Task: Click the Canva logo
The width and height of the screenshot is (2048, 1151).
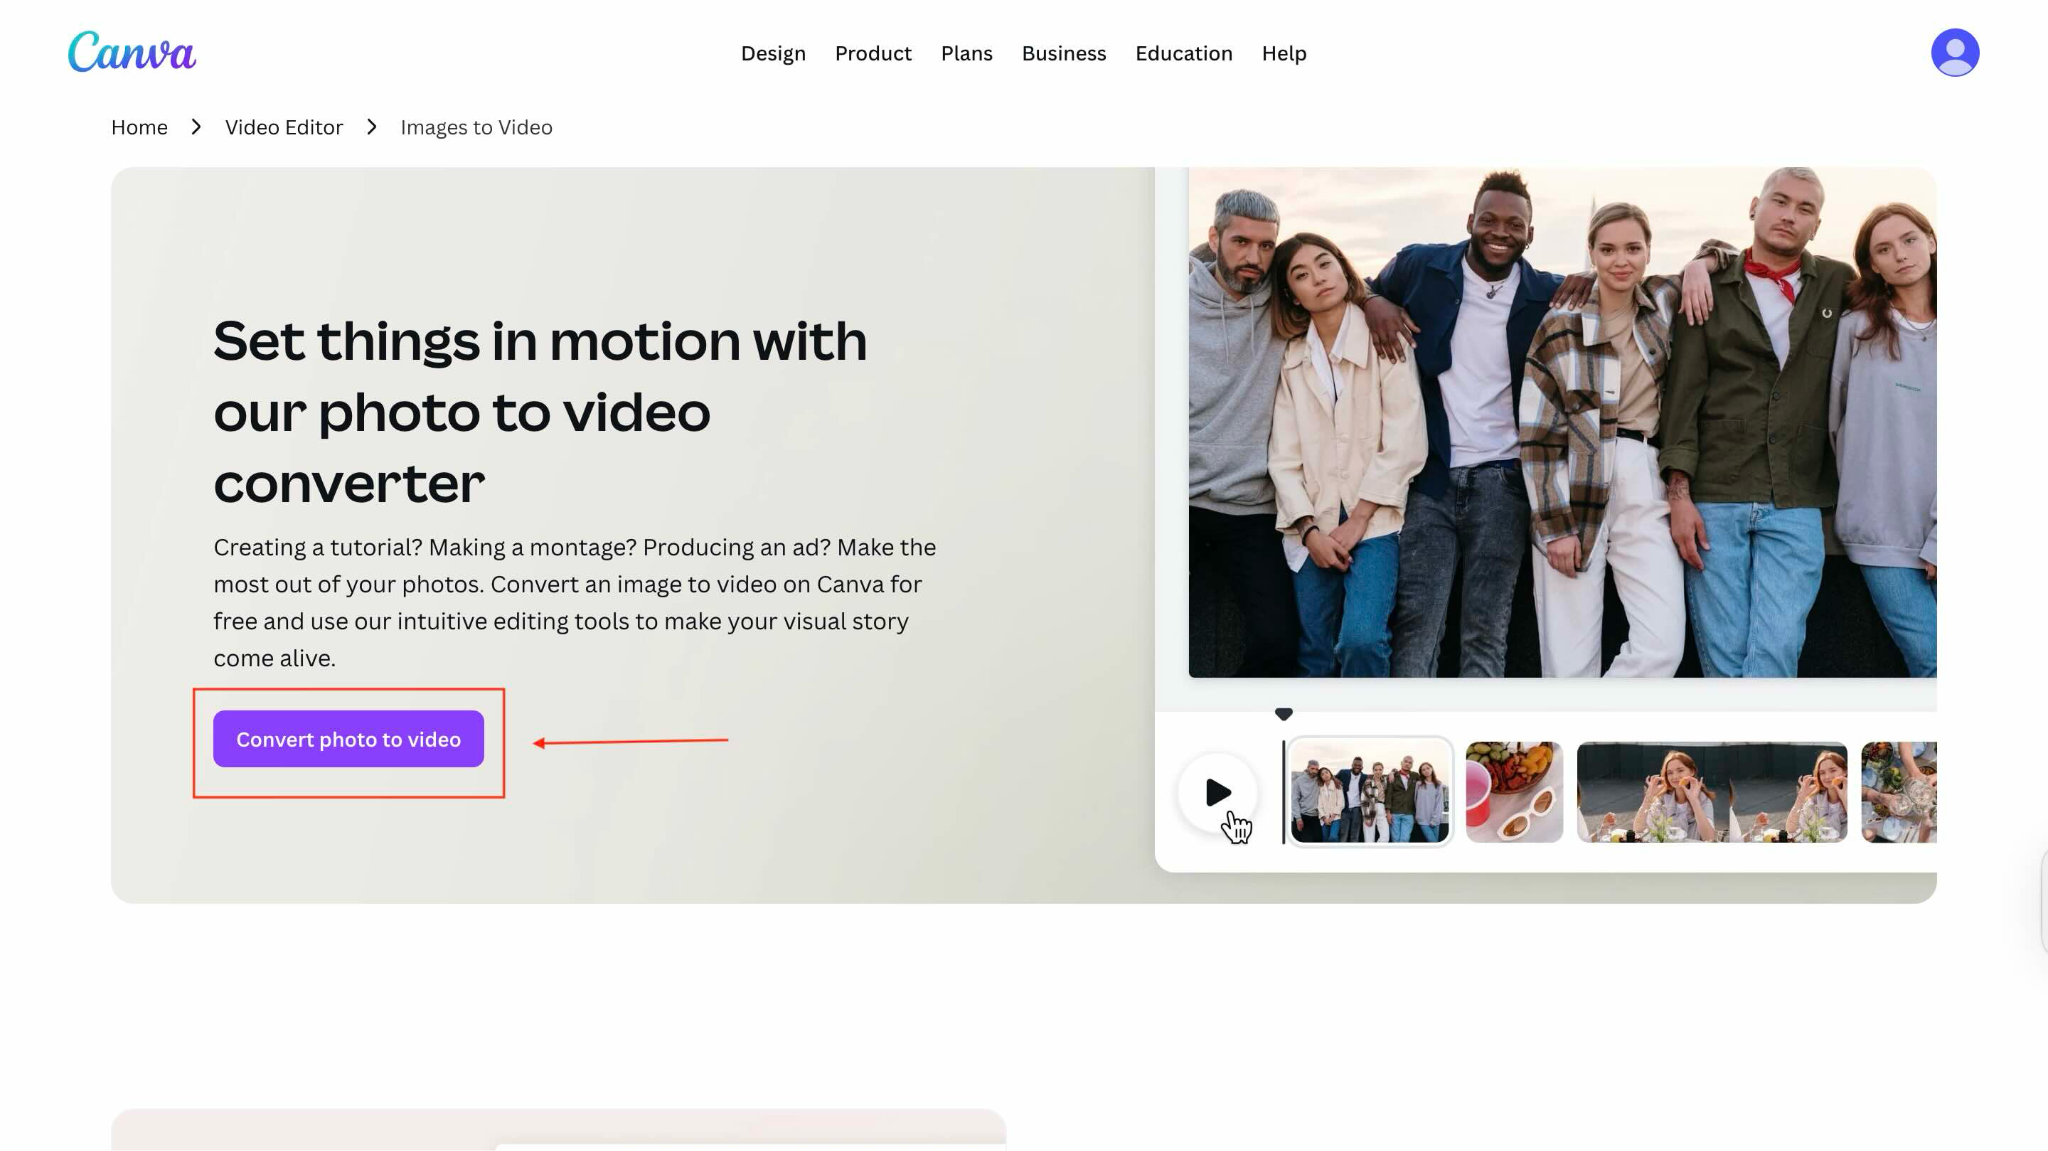Action: click(x=131, y=52)
